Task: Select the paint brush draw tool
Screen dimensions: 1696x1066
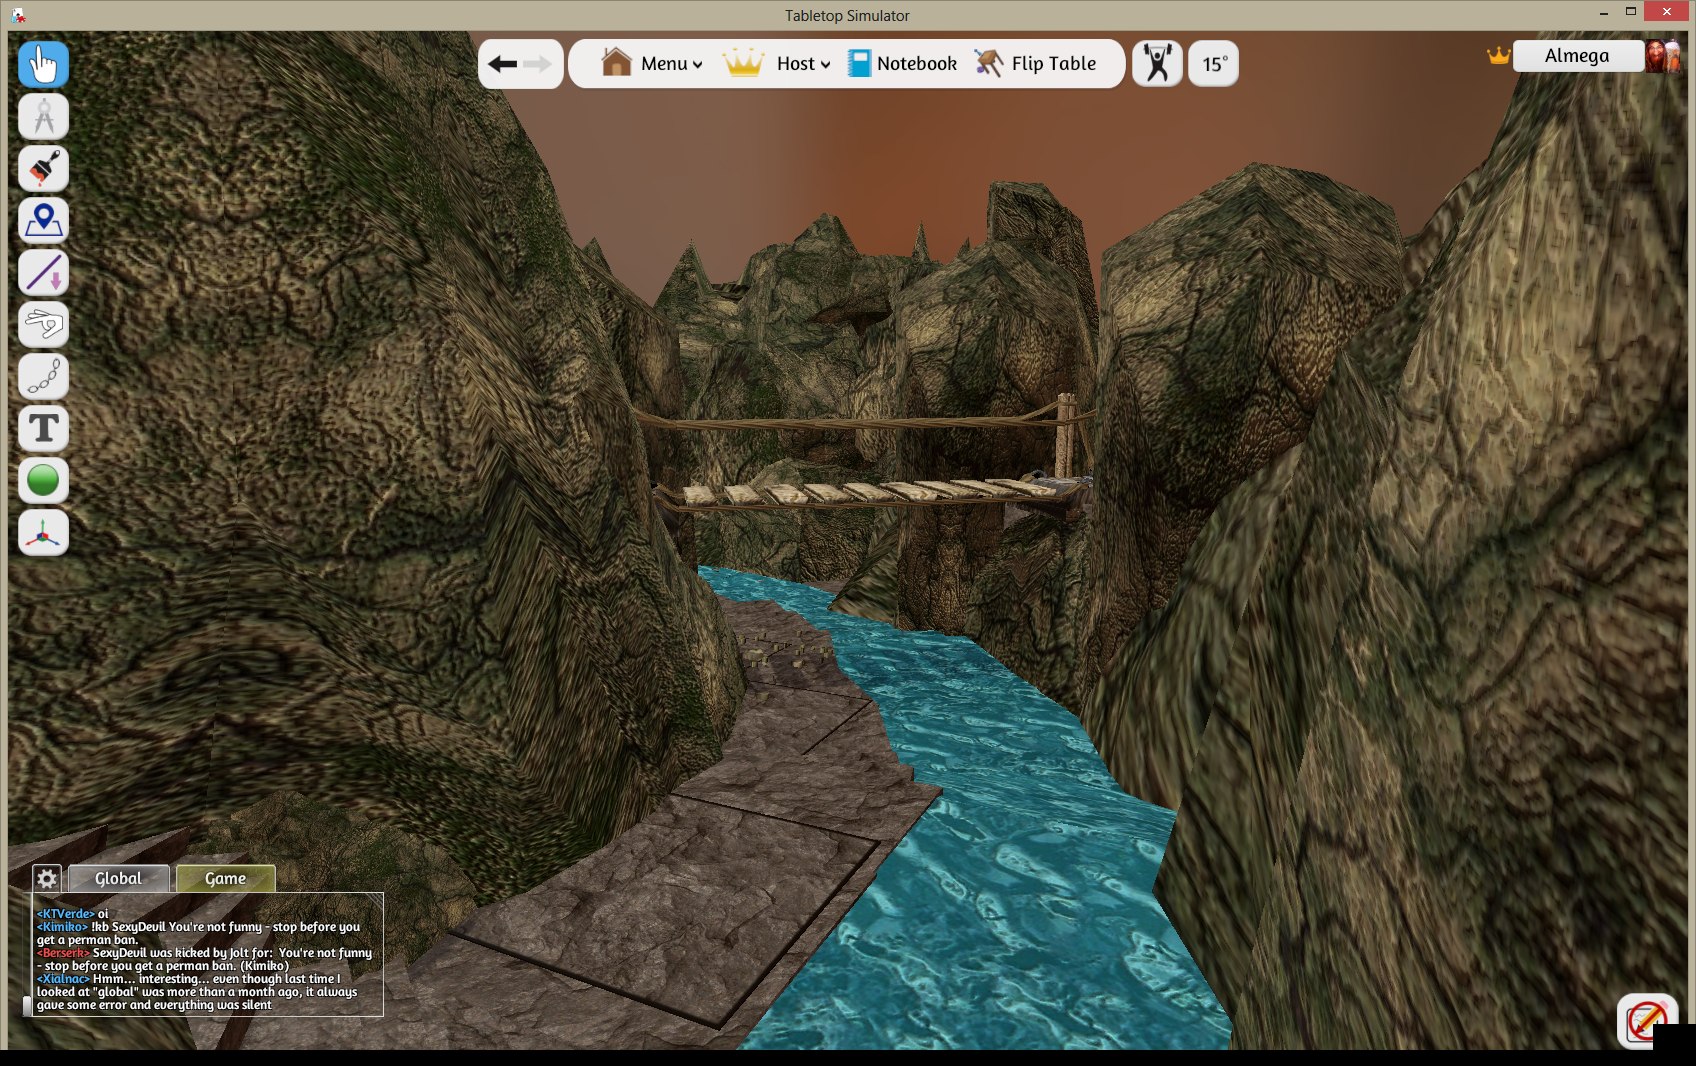Action: [x=43, y=168]
